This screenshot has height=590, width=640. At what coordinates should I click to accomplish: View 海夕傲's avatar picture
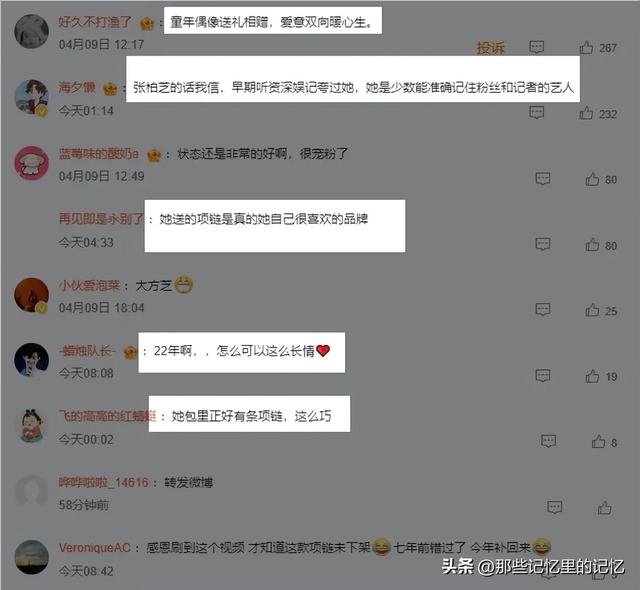coord(31,98)
